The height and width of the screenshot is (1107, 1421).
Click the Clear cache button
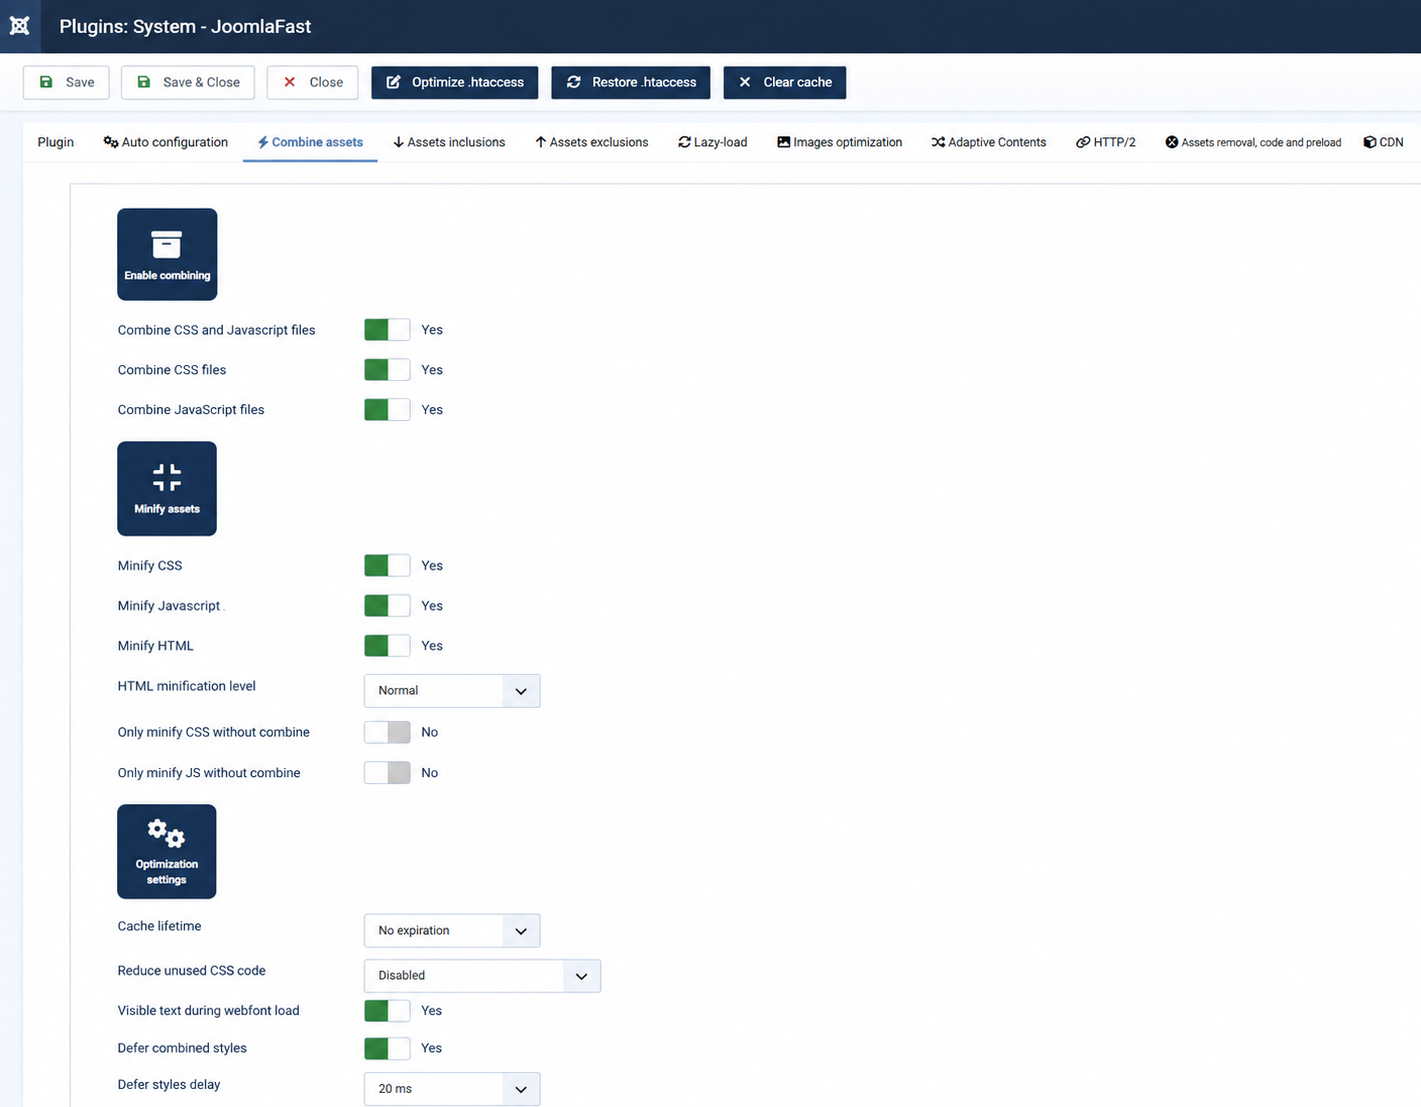pos(785,82)
